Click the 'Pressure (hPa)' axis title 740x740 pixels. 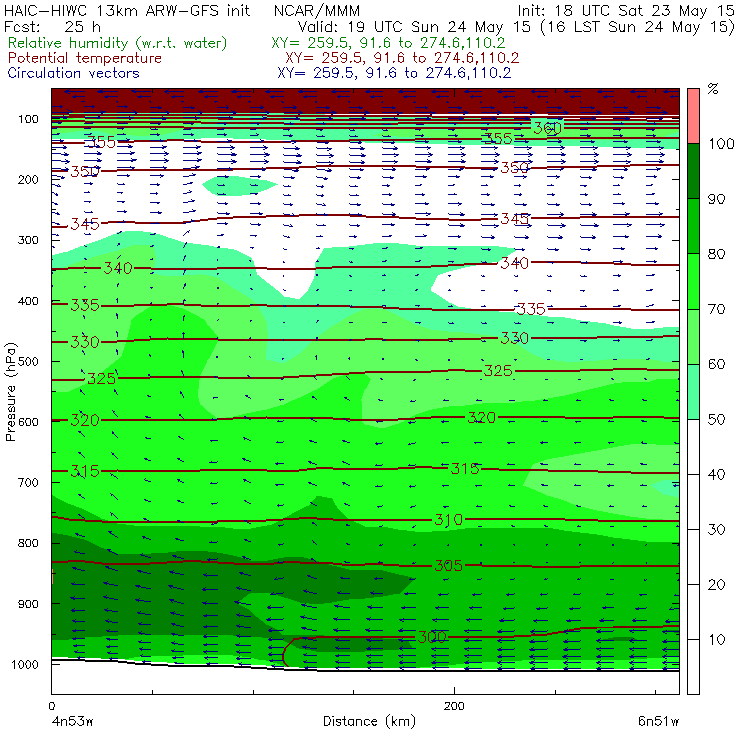(x=11, y=392)
